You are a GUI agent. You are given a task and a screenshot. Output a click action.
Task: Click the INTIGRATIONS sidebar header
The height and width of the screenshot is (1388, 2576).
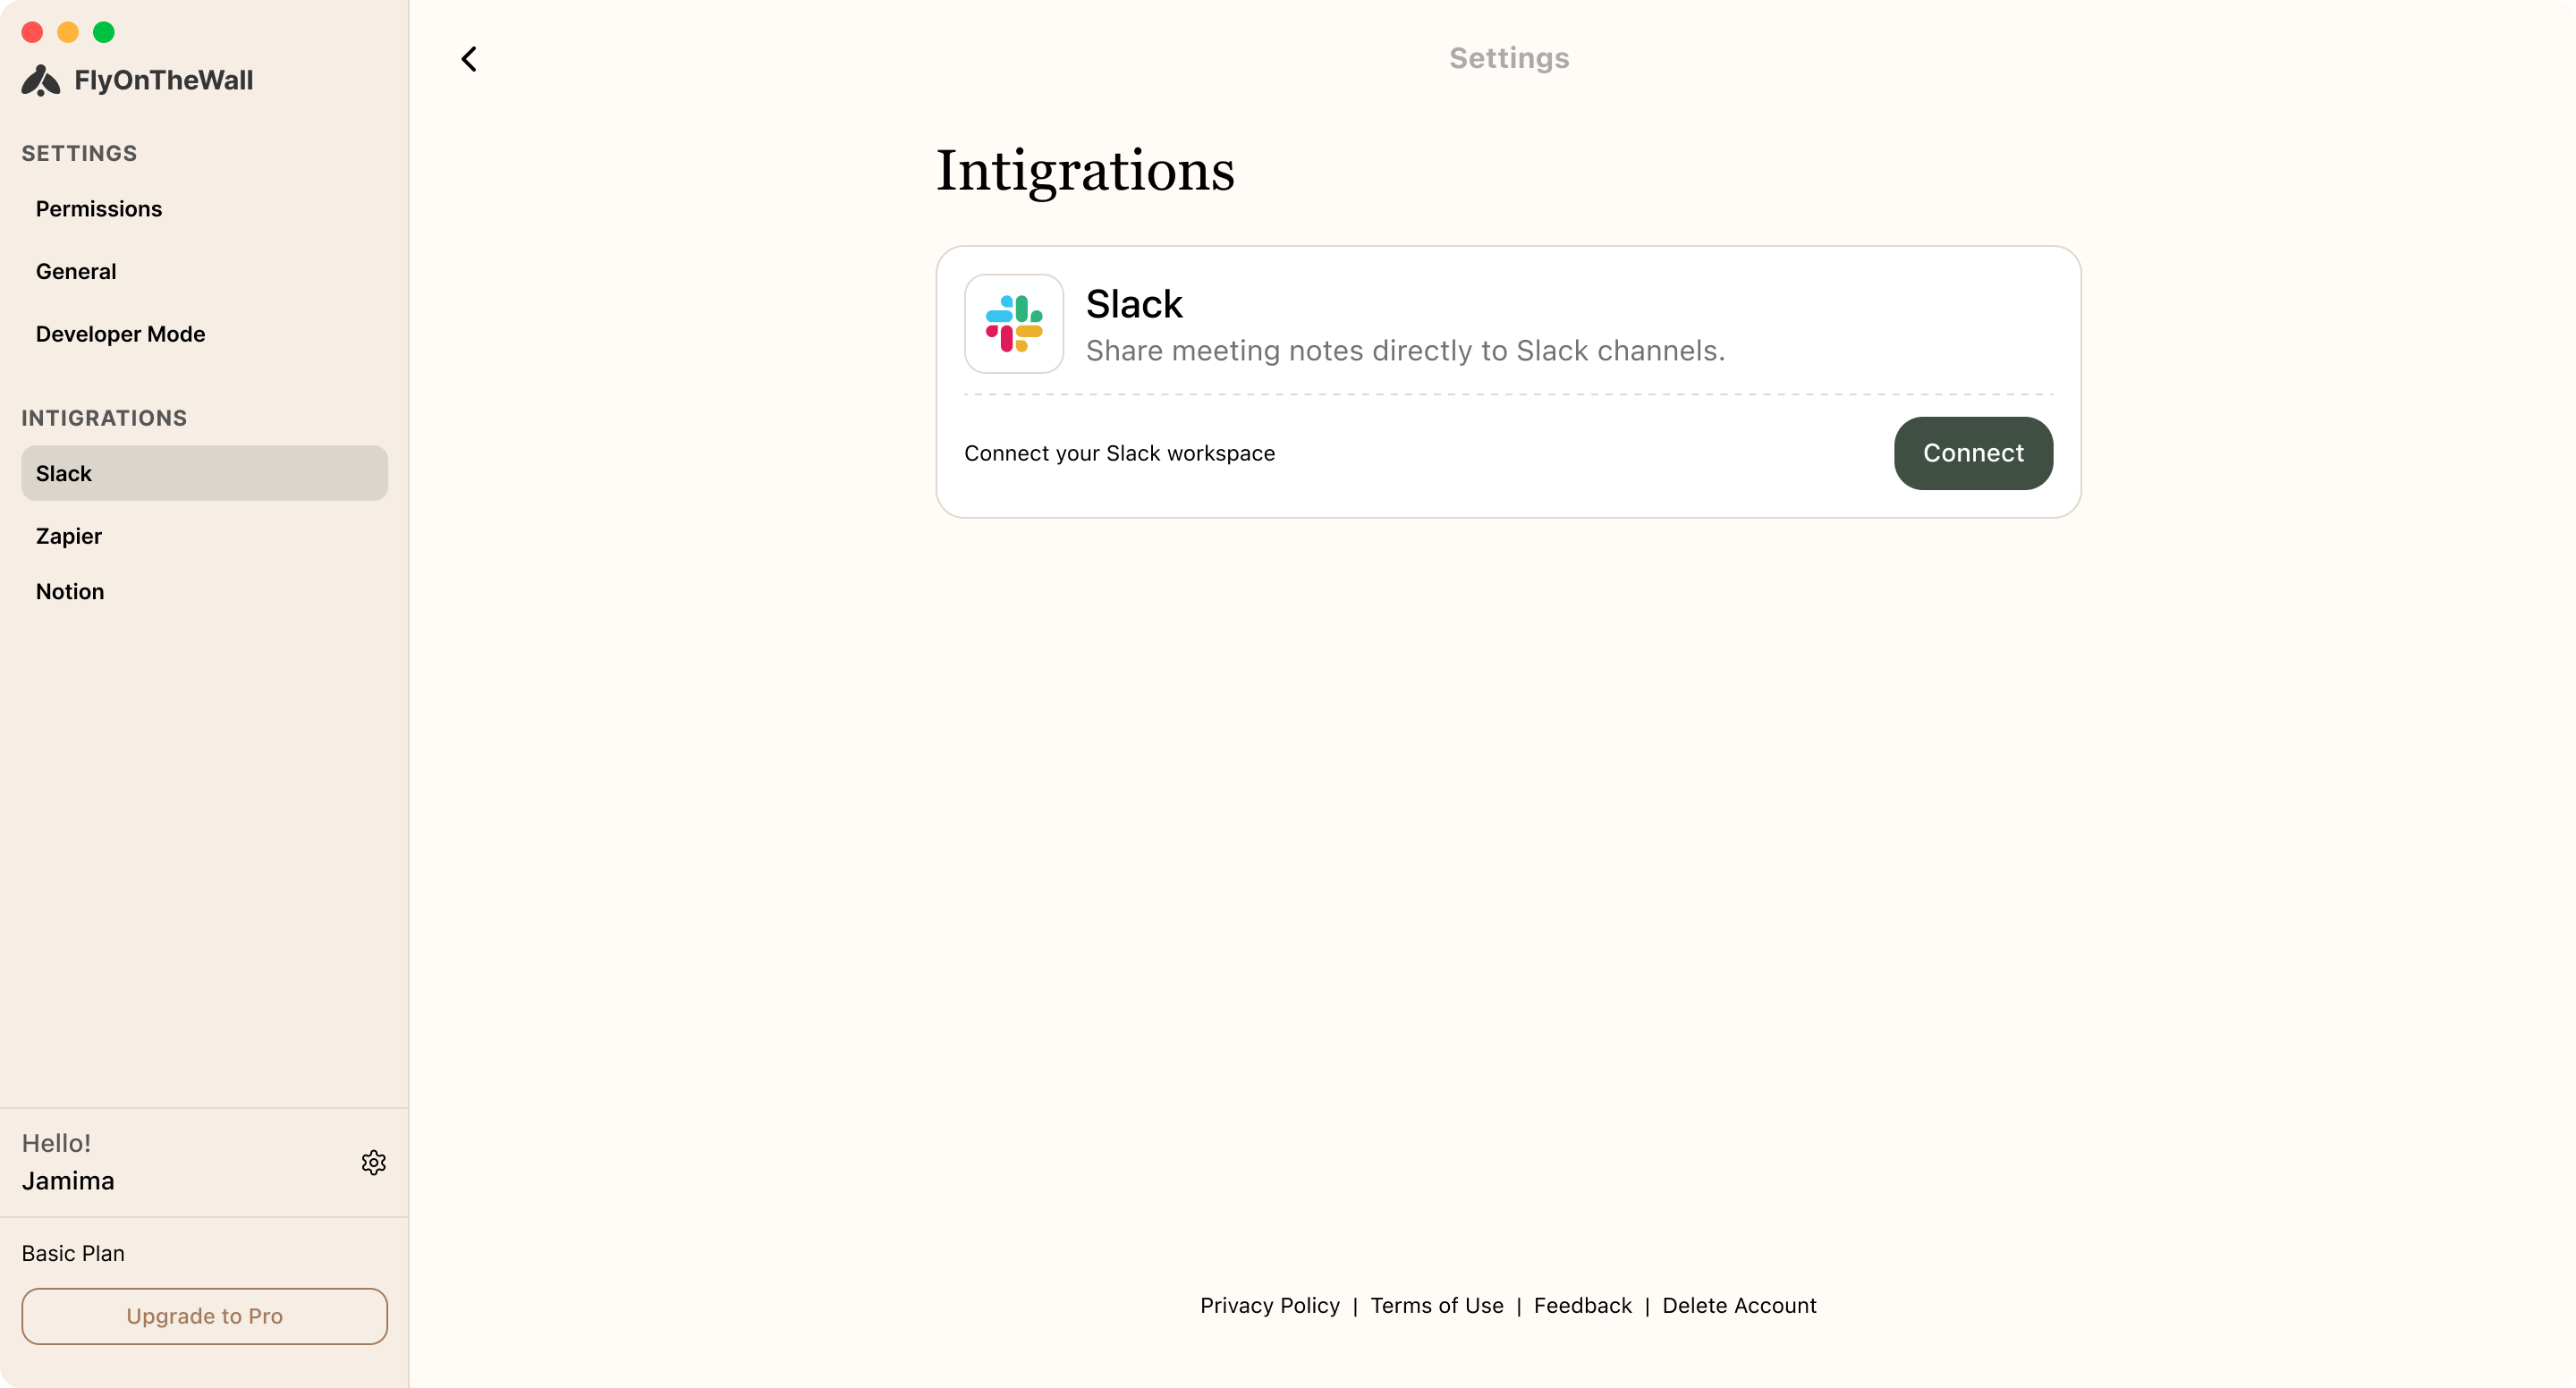(x=104, y=418)
